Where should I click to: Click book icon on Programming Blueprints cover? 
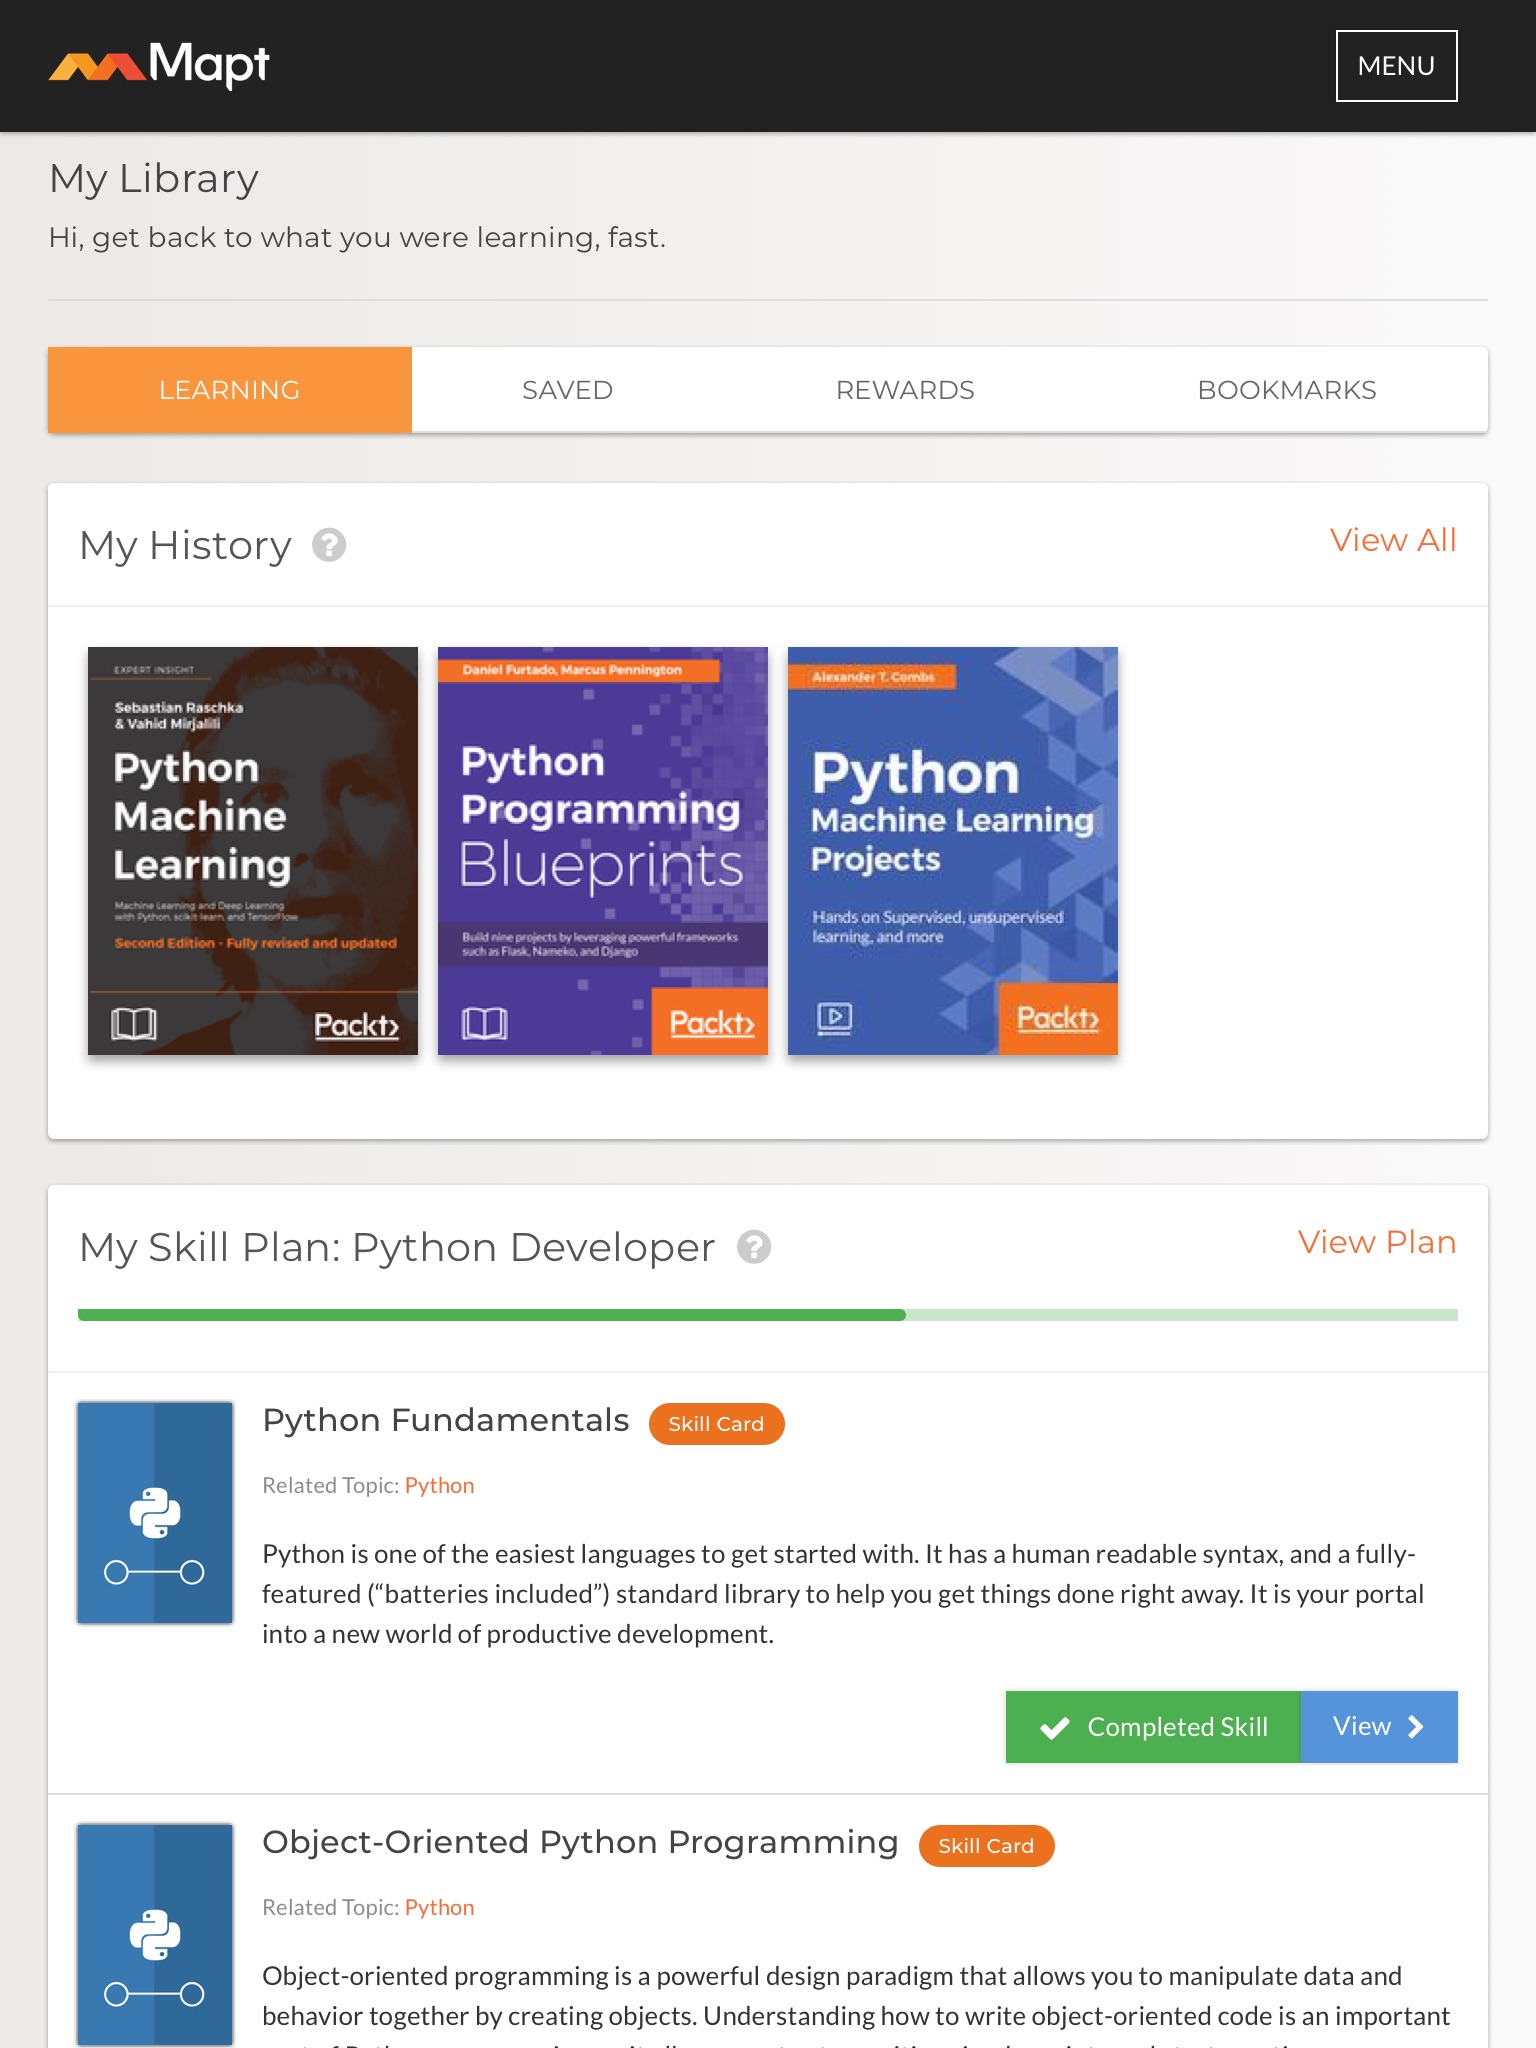(484, 1023)
